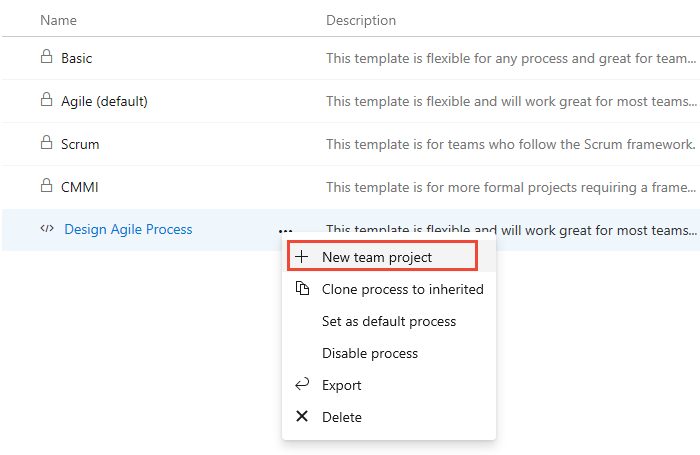Click the lock icon beside Basic
Viewport: 700px width, 455px height.
coord(45,58)
